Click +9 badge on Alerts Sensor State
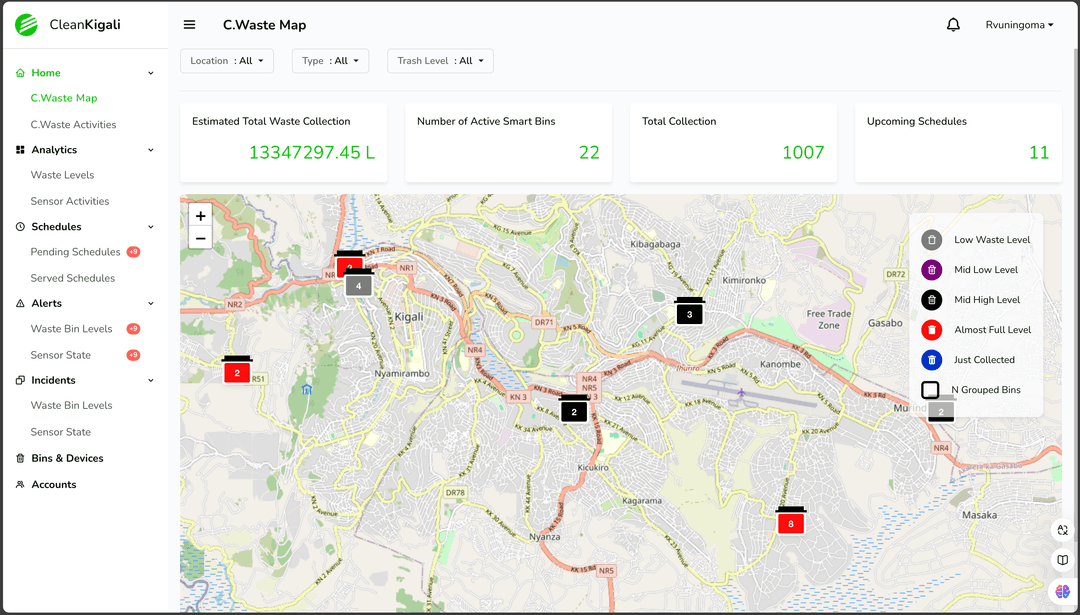The image size is (1080, 615). pyautogui.click(x=134, y=355)
